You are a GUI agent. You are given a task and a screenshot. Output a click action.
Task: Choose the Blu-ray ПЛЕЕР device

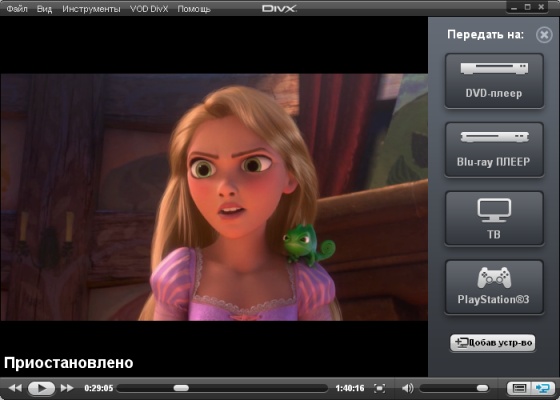click(494, 150)
